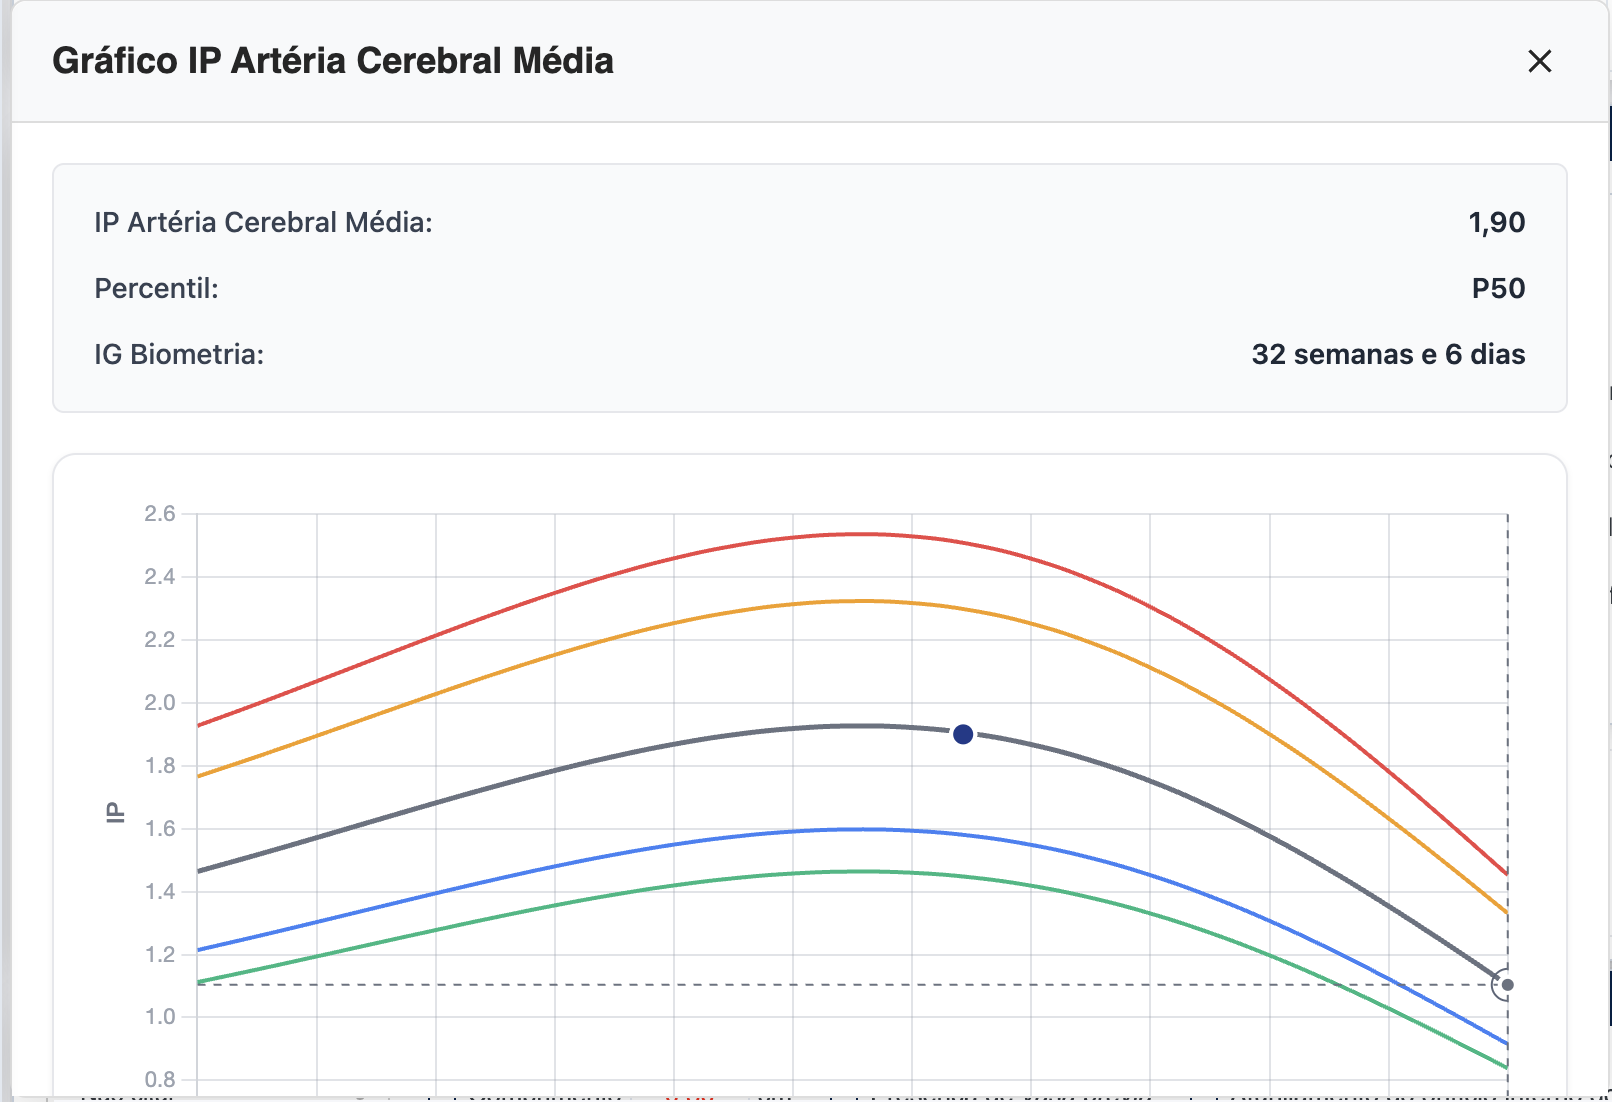This screenshot has width=1612, height=1102.
Task: Click the red upper percentile curve peak
Action: point(862,534)
